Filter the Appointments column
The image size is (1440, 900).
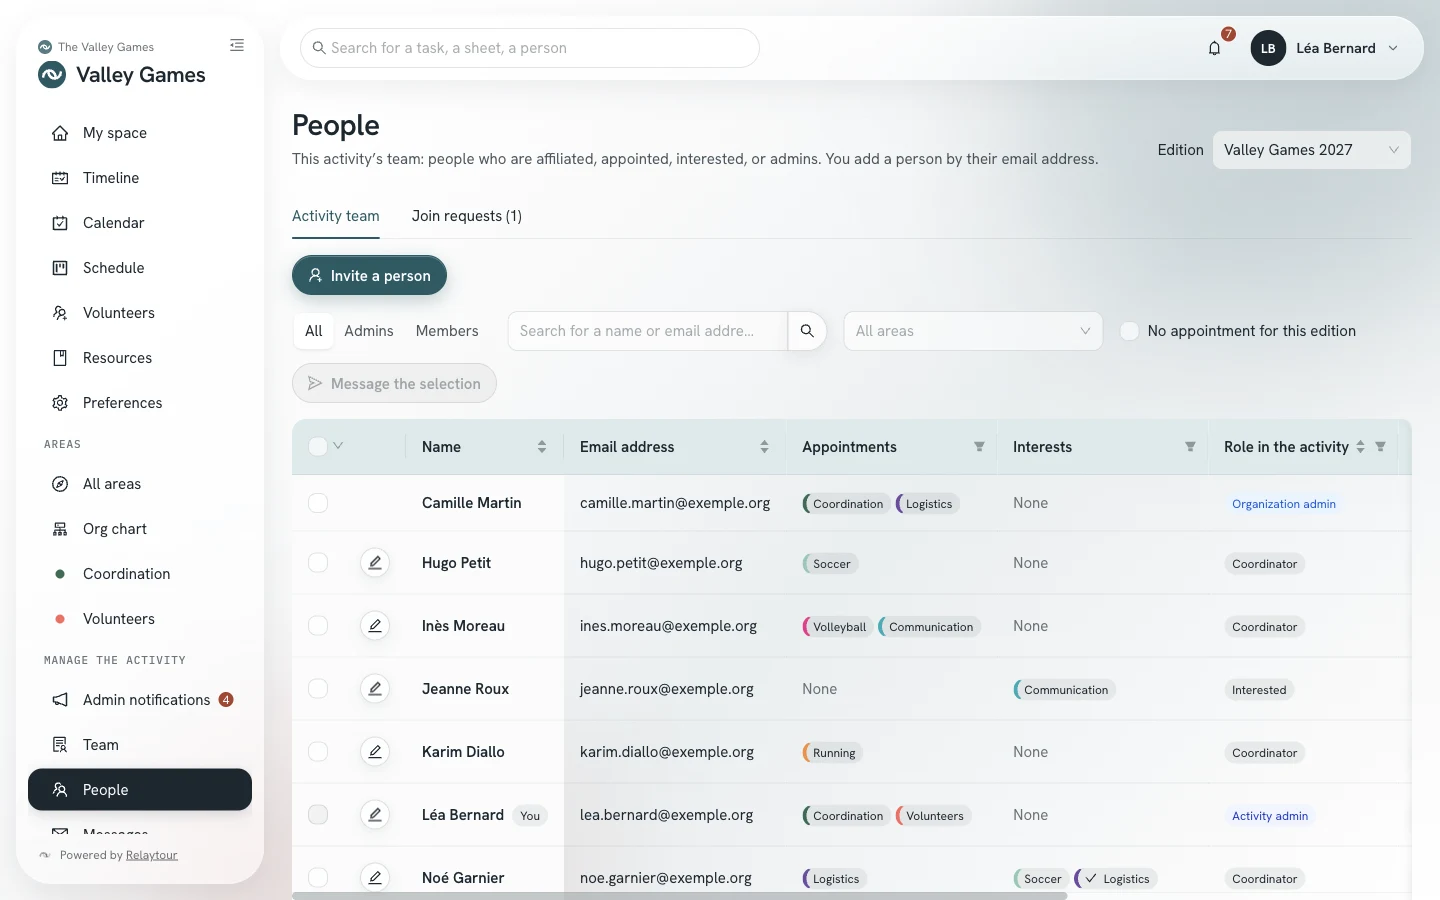pos(979,447)
